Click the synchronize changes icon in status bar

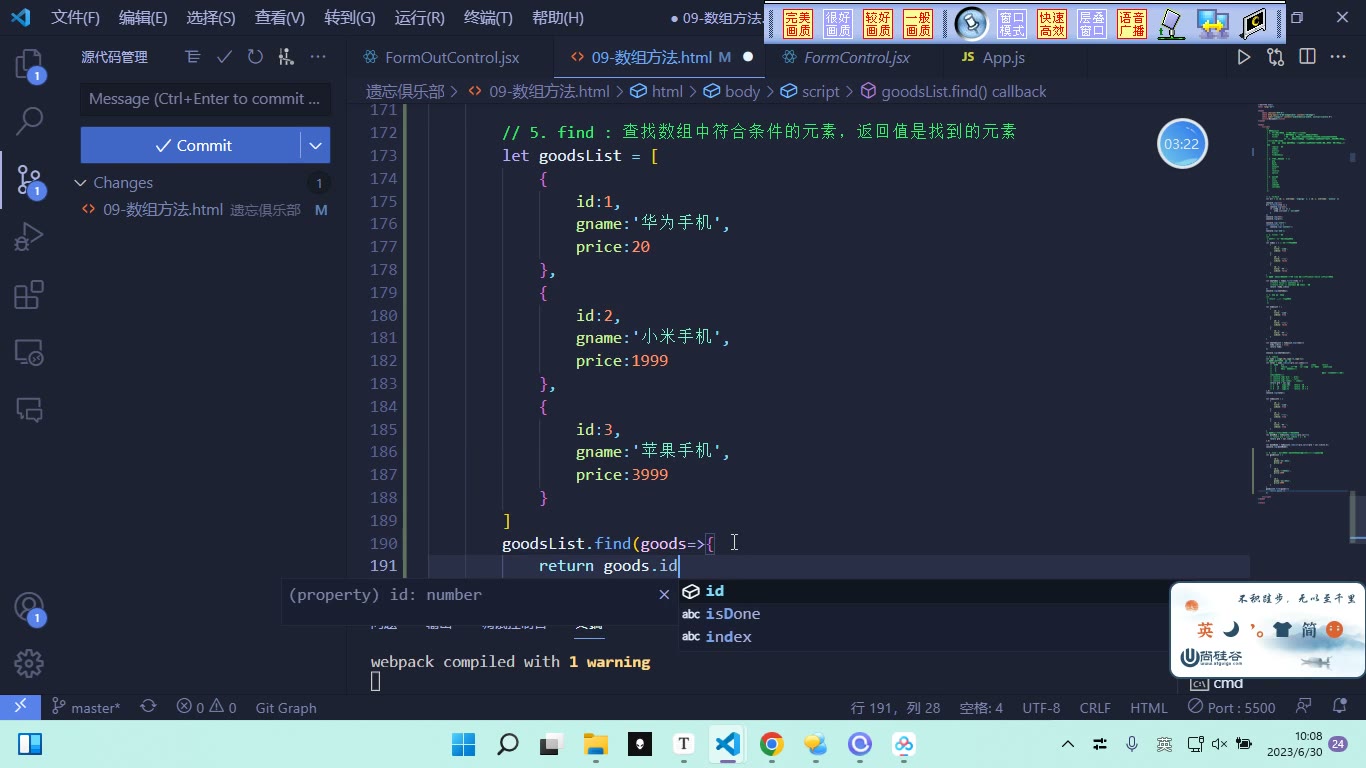point(148,707)
